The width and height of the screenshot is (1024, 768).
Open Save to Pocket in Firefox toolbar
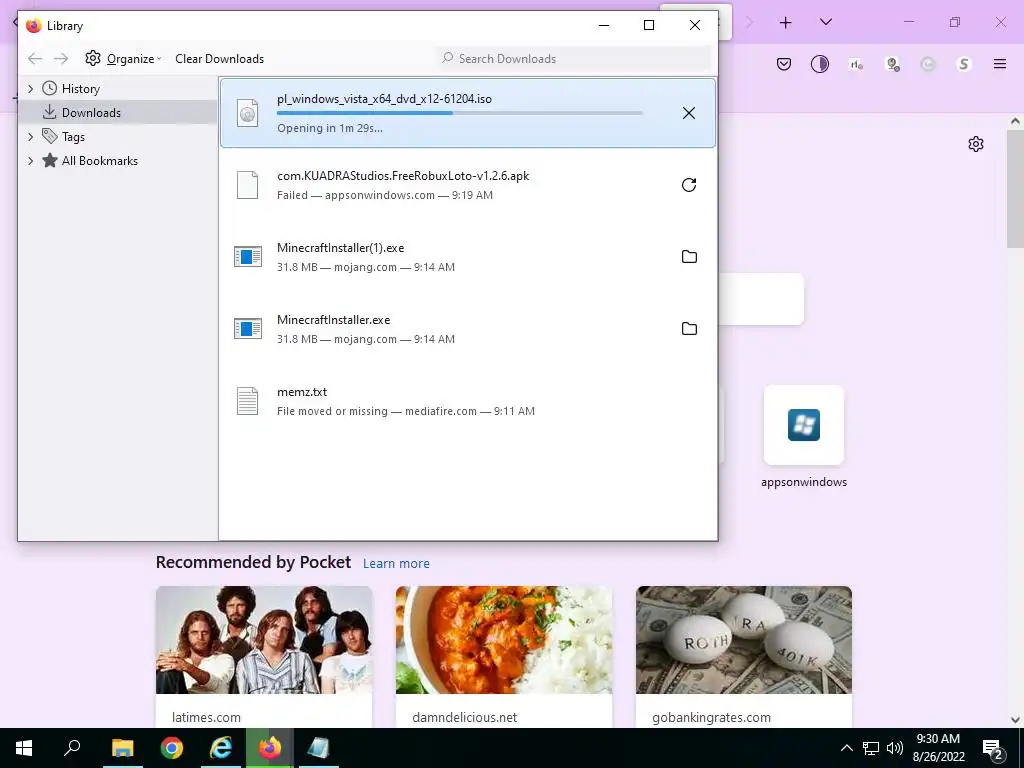784,63
